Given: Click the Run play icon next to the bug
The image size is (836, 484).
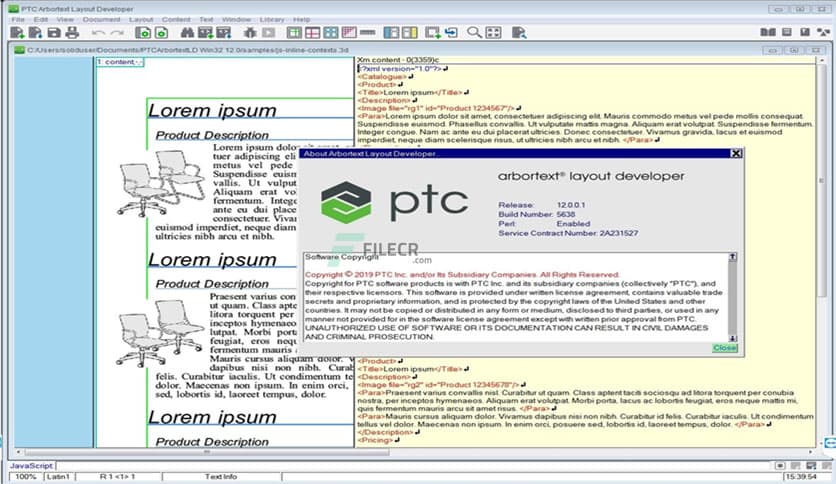Looking at the screenshot, I should [269, 33].
